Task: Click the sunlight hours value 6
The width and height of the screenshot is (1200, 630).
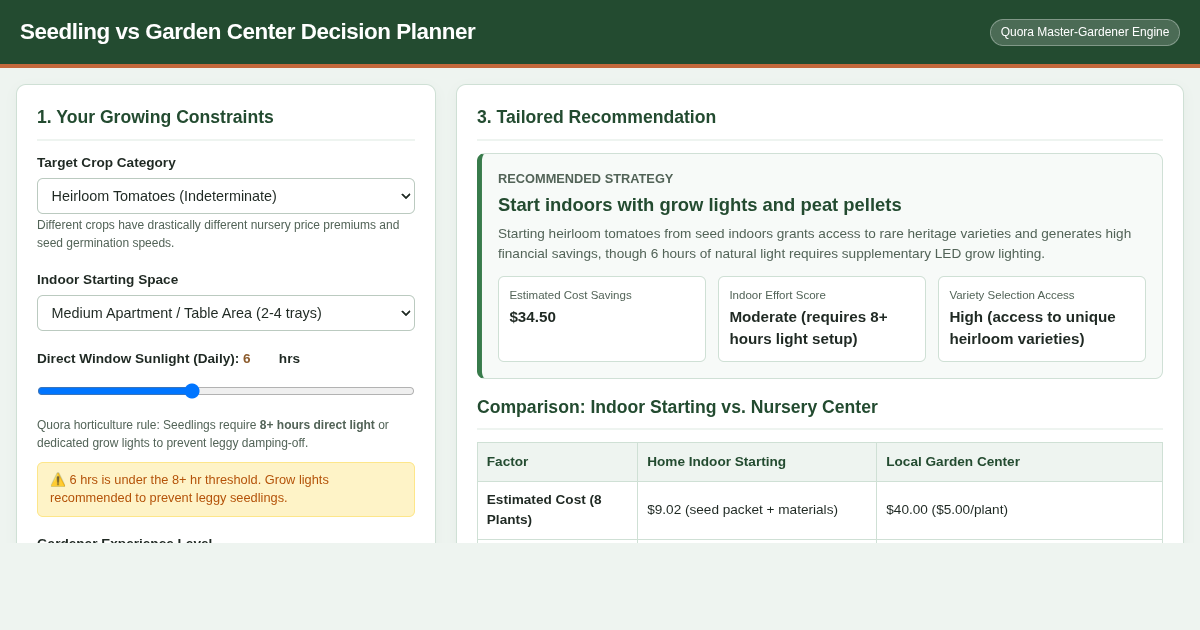Action: point(247,359)
